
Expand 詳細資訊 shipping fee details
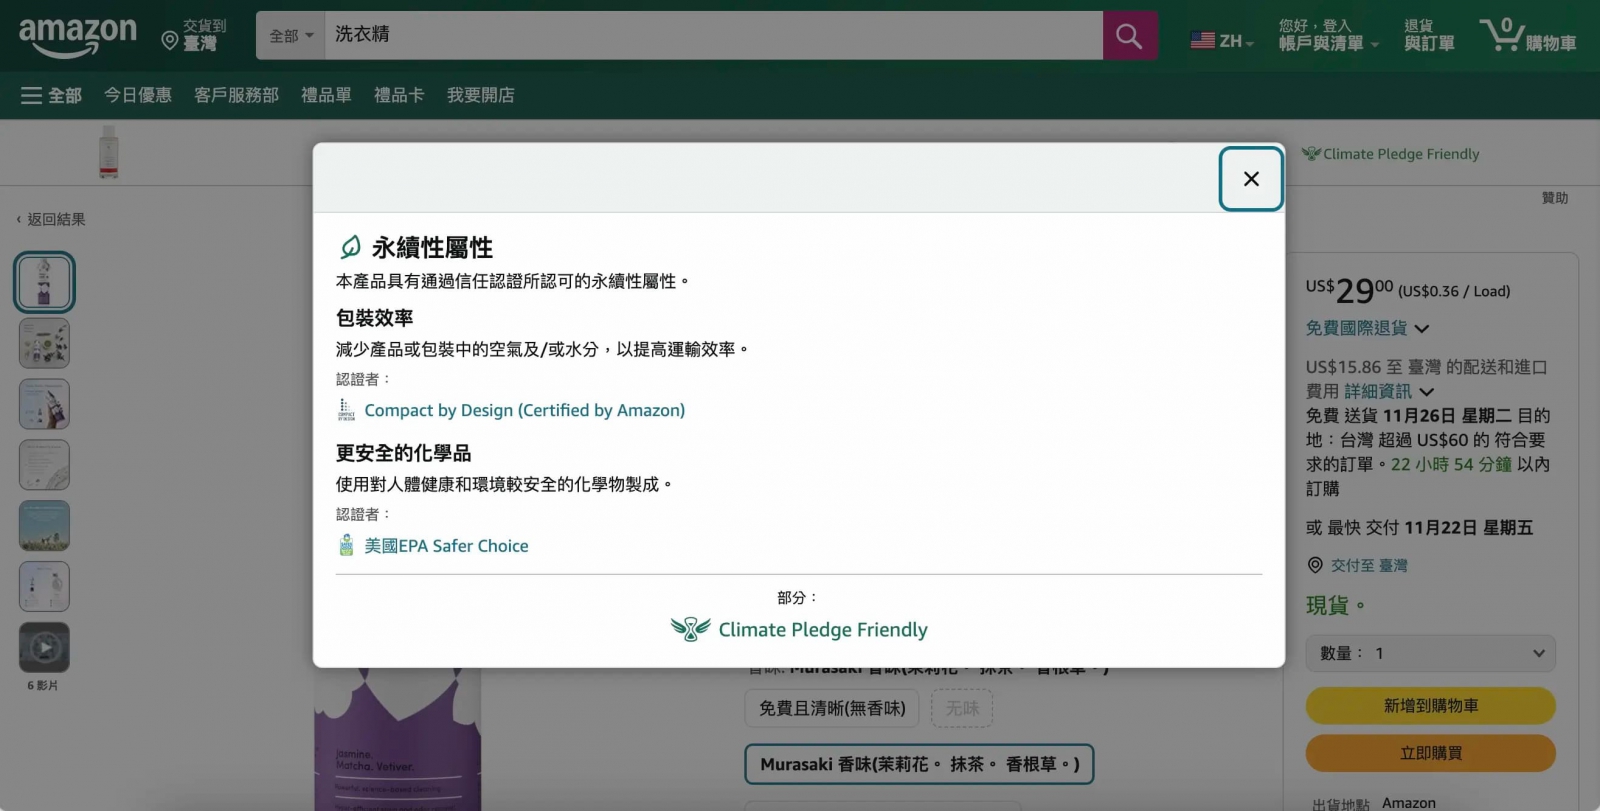(1389, 391)
